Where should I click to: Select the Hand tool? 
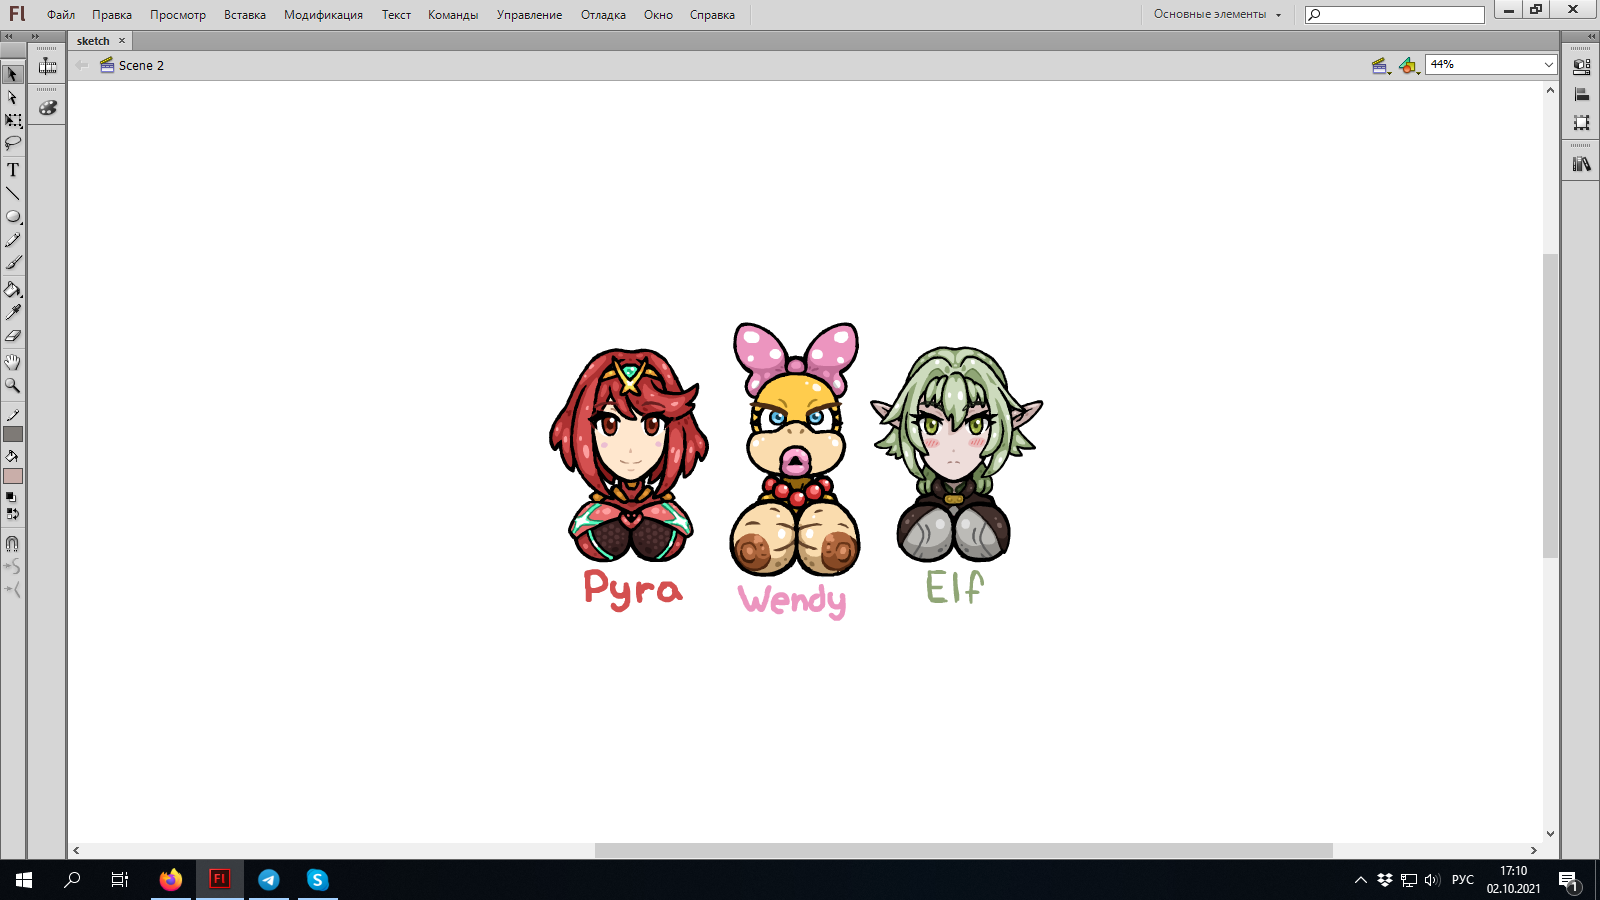coord(13,362)
